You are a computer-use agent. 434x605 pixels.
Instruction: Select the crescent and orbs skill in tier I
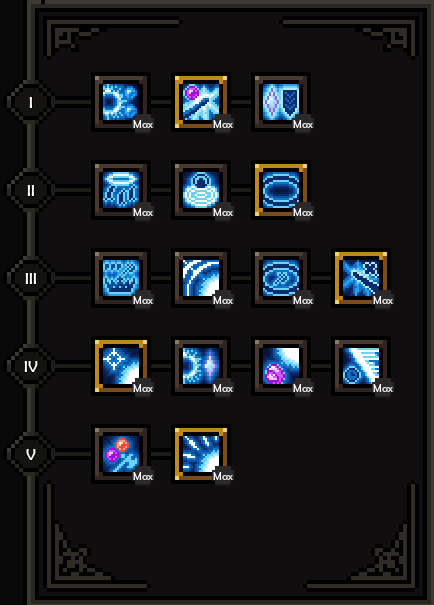(x=121, y=102)
